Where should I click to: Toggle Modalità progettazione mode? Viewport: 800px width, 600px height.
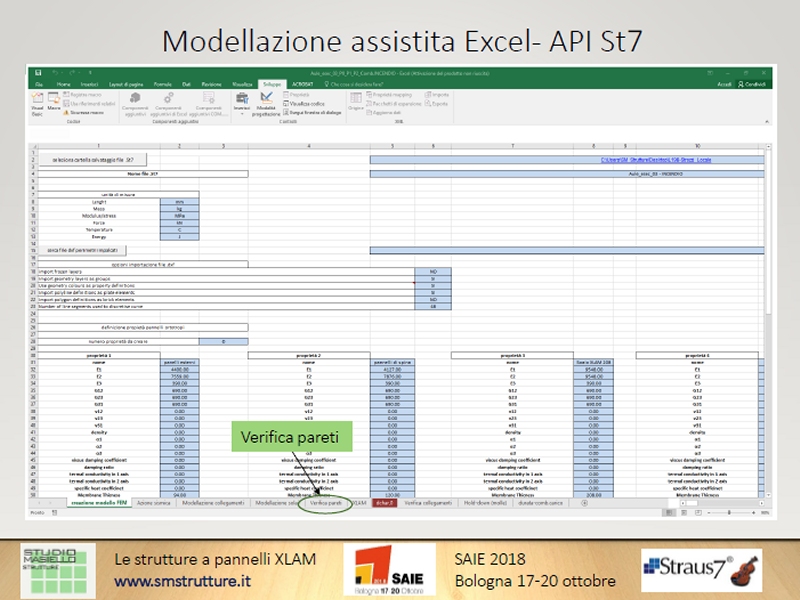coord(267,106)
